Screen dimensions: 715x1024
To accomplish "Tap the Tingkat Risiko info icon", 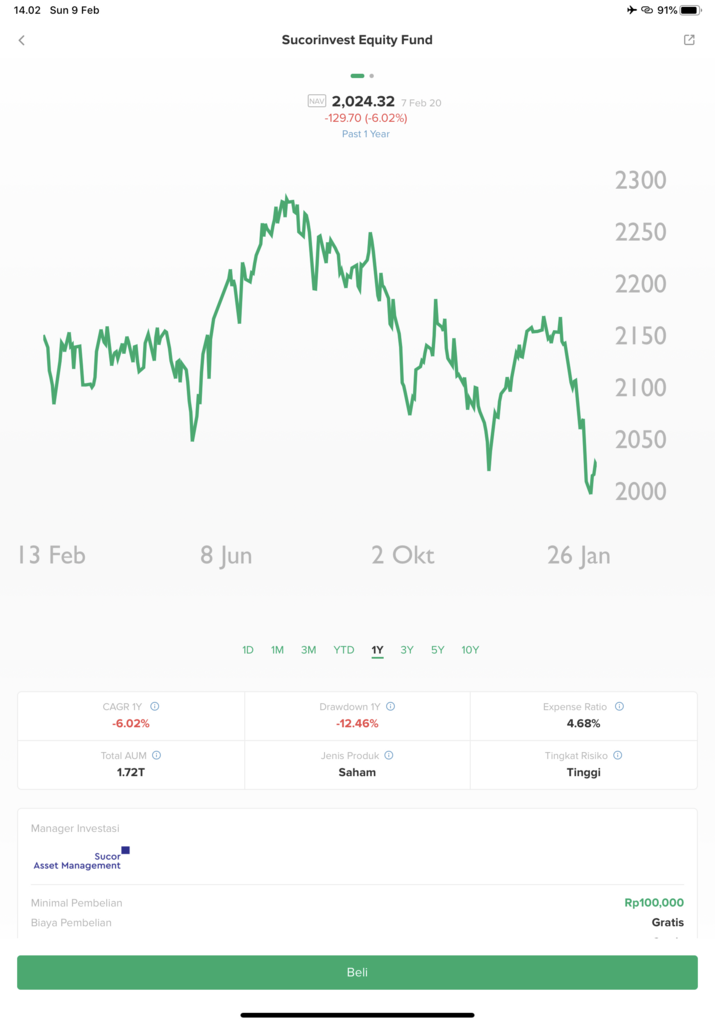I will (618, 755).
